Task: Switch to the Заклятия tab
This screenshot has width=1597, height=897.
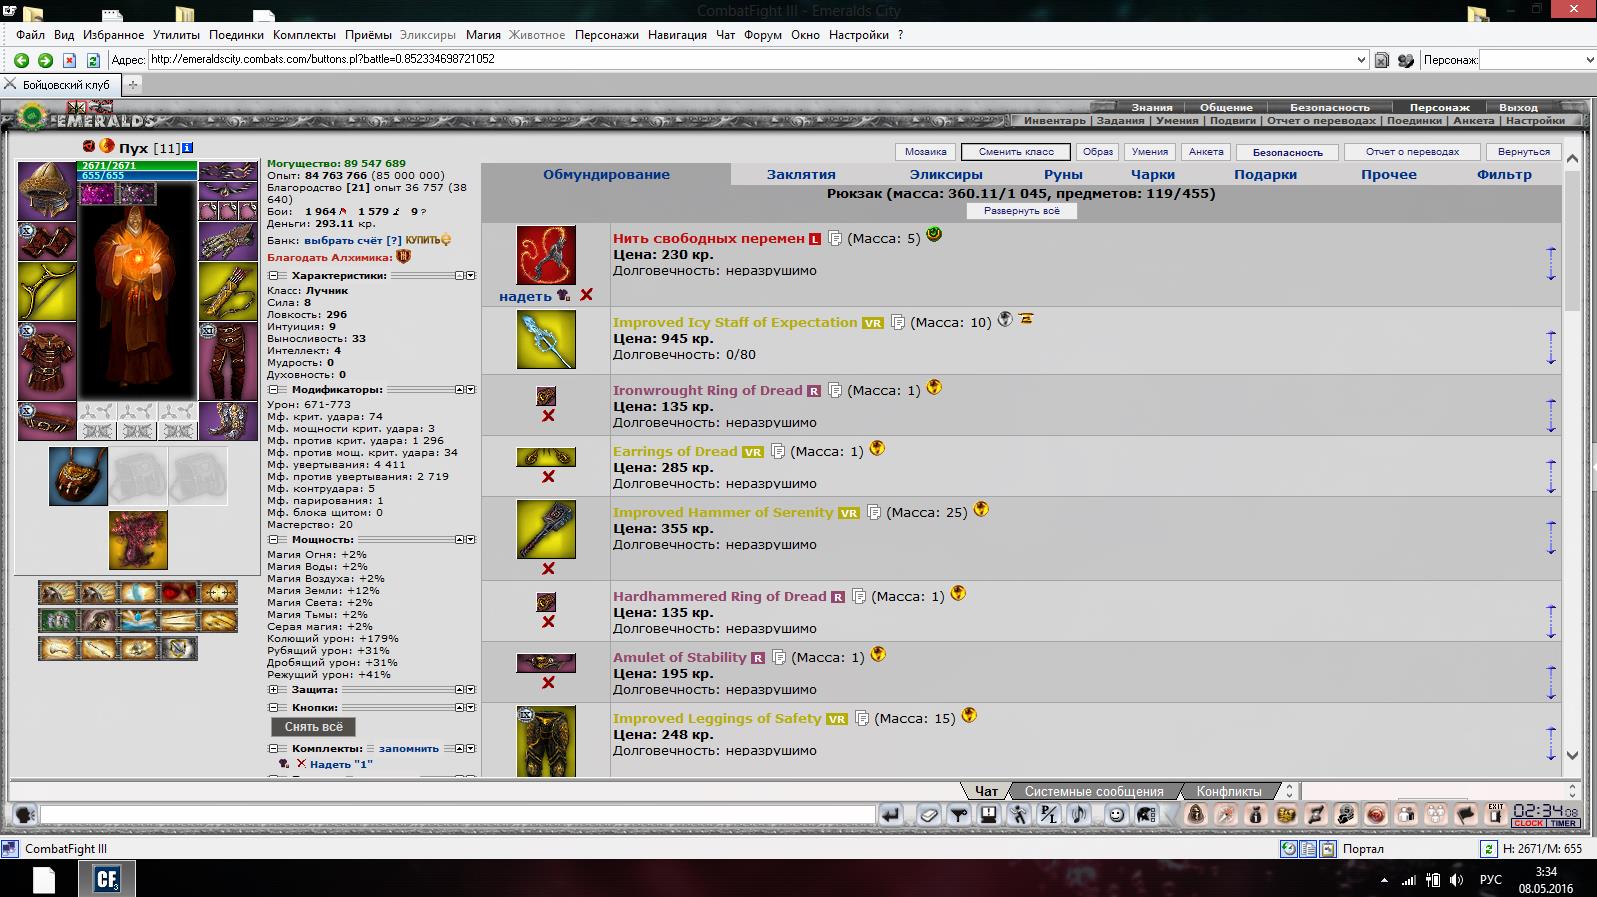Action: click(x=801, y=174)
